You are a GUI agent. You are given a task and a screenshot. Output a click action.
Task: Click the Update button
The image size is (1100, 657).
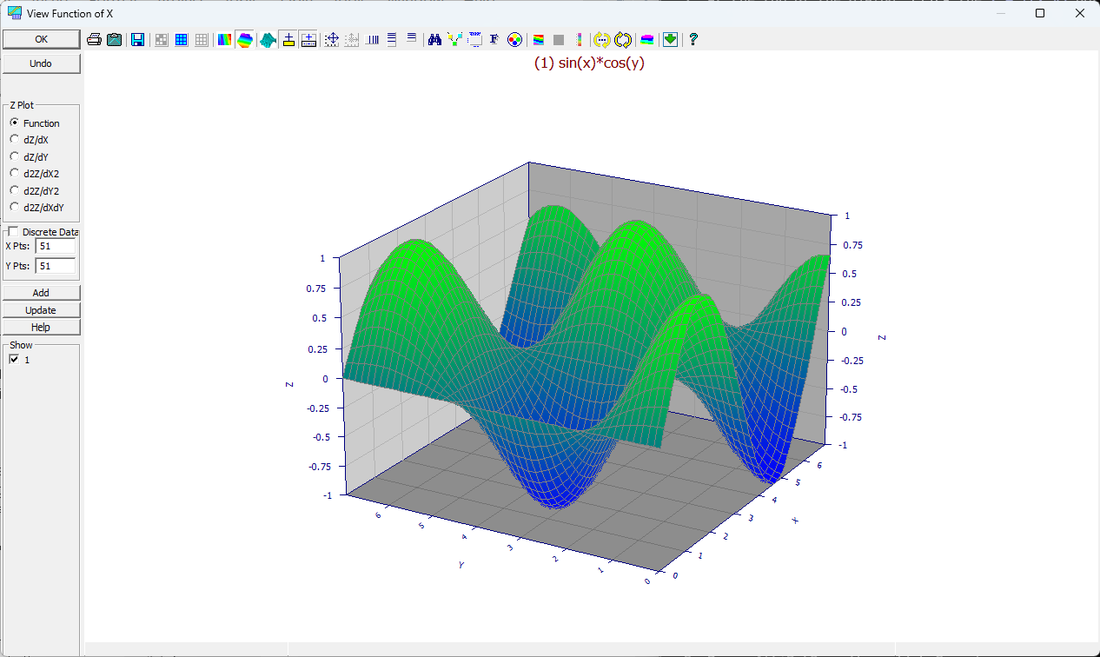click(x=41, y=310)
